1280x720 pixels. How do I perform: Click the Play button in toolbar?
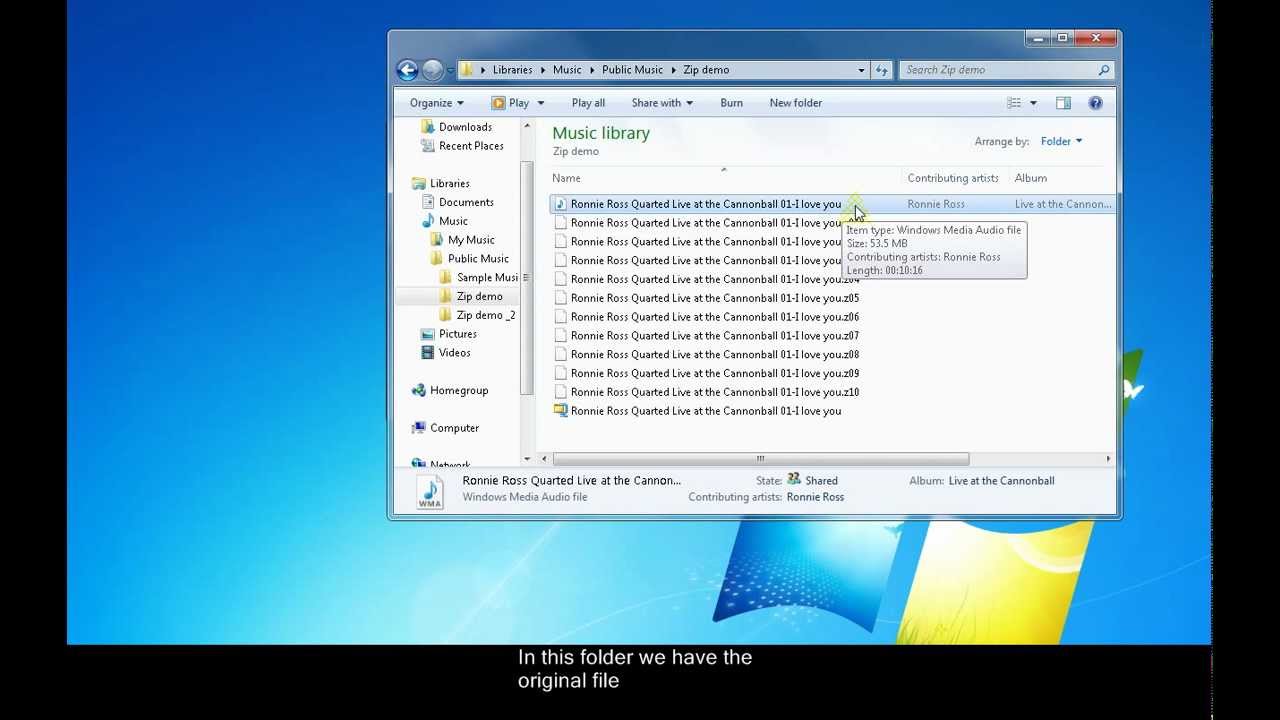click(511, 103)
